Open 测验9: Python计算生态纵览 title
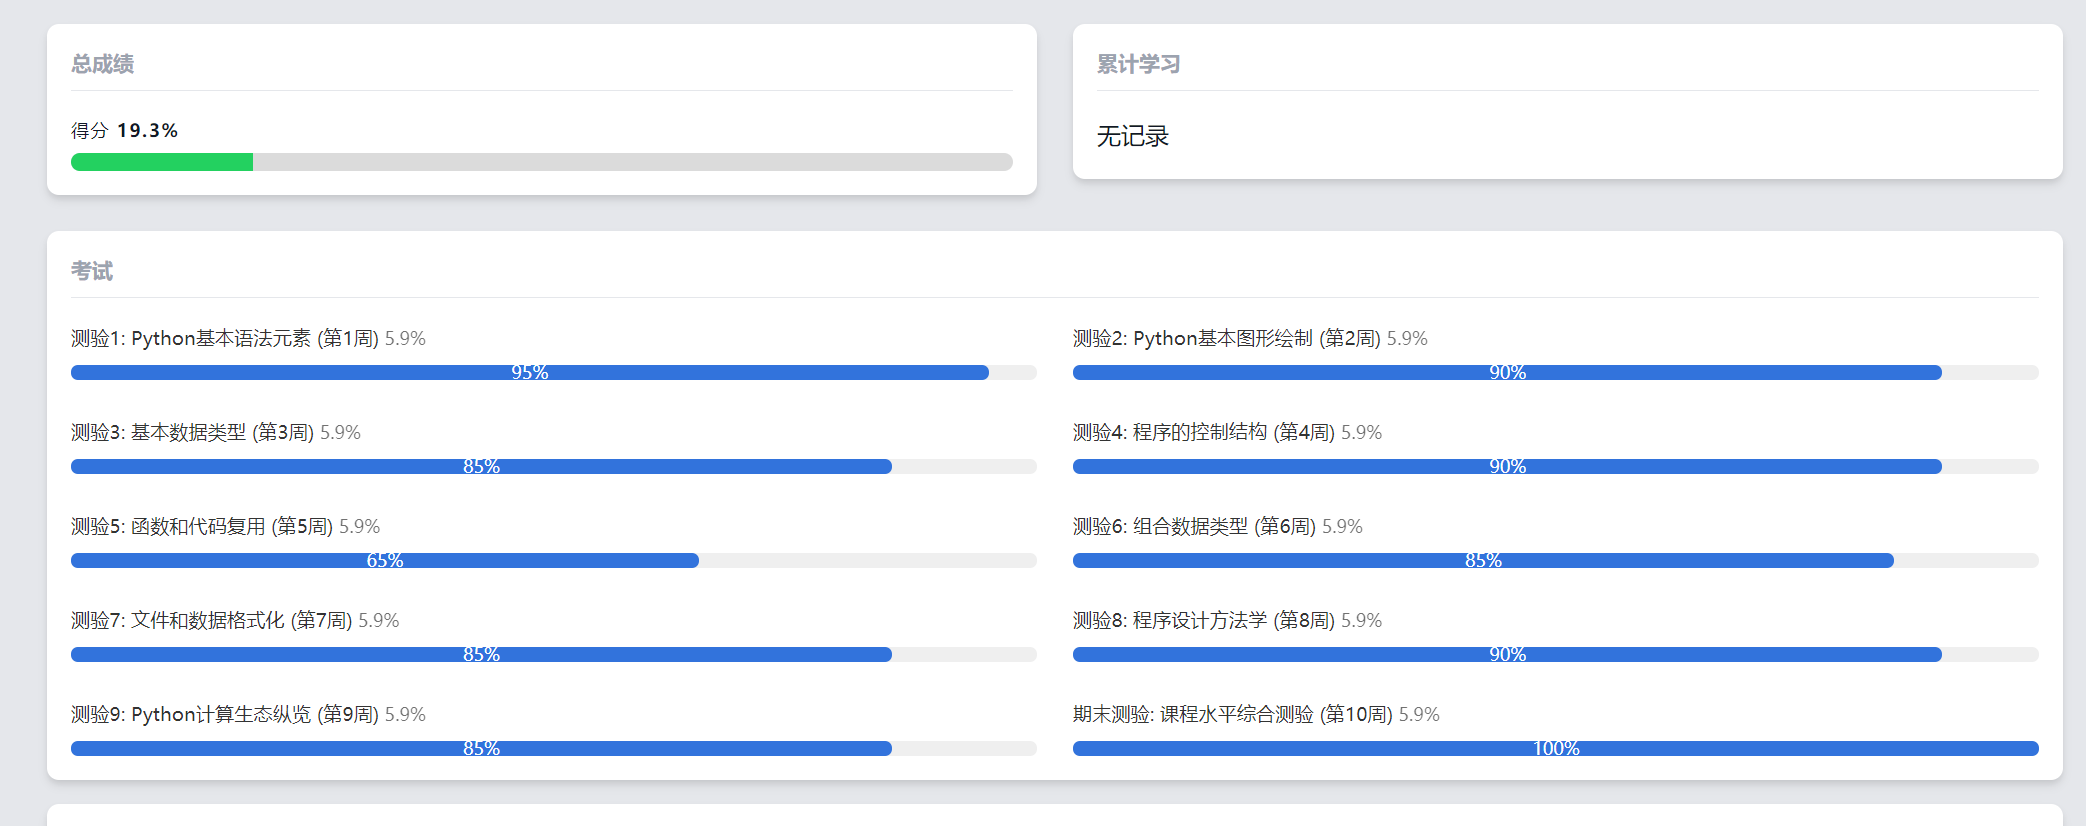The image size is (2086, 826). point(225,715)
